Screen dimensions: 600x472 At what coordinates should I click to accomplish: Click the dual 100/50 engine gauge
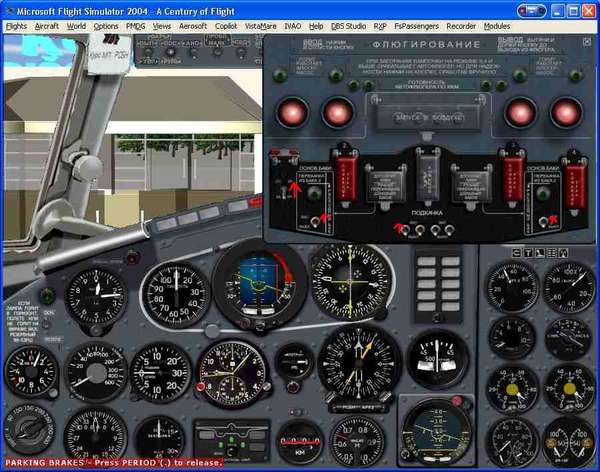(569, 443)
